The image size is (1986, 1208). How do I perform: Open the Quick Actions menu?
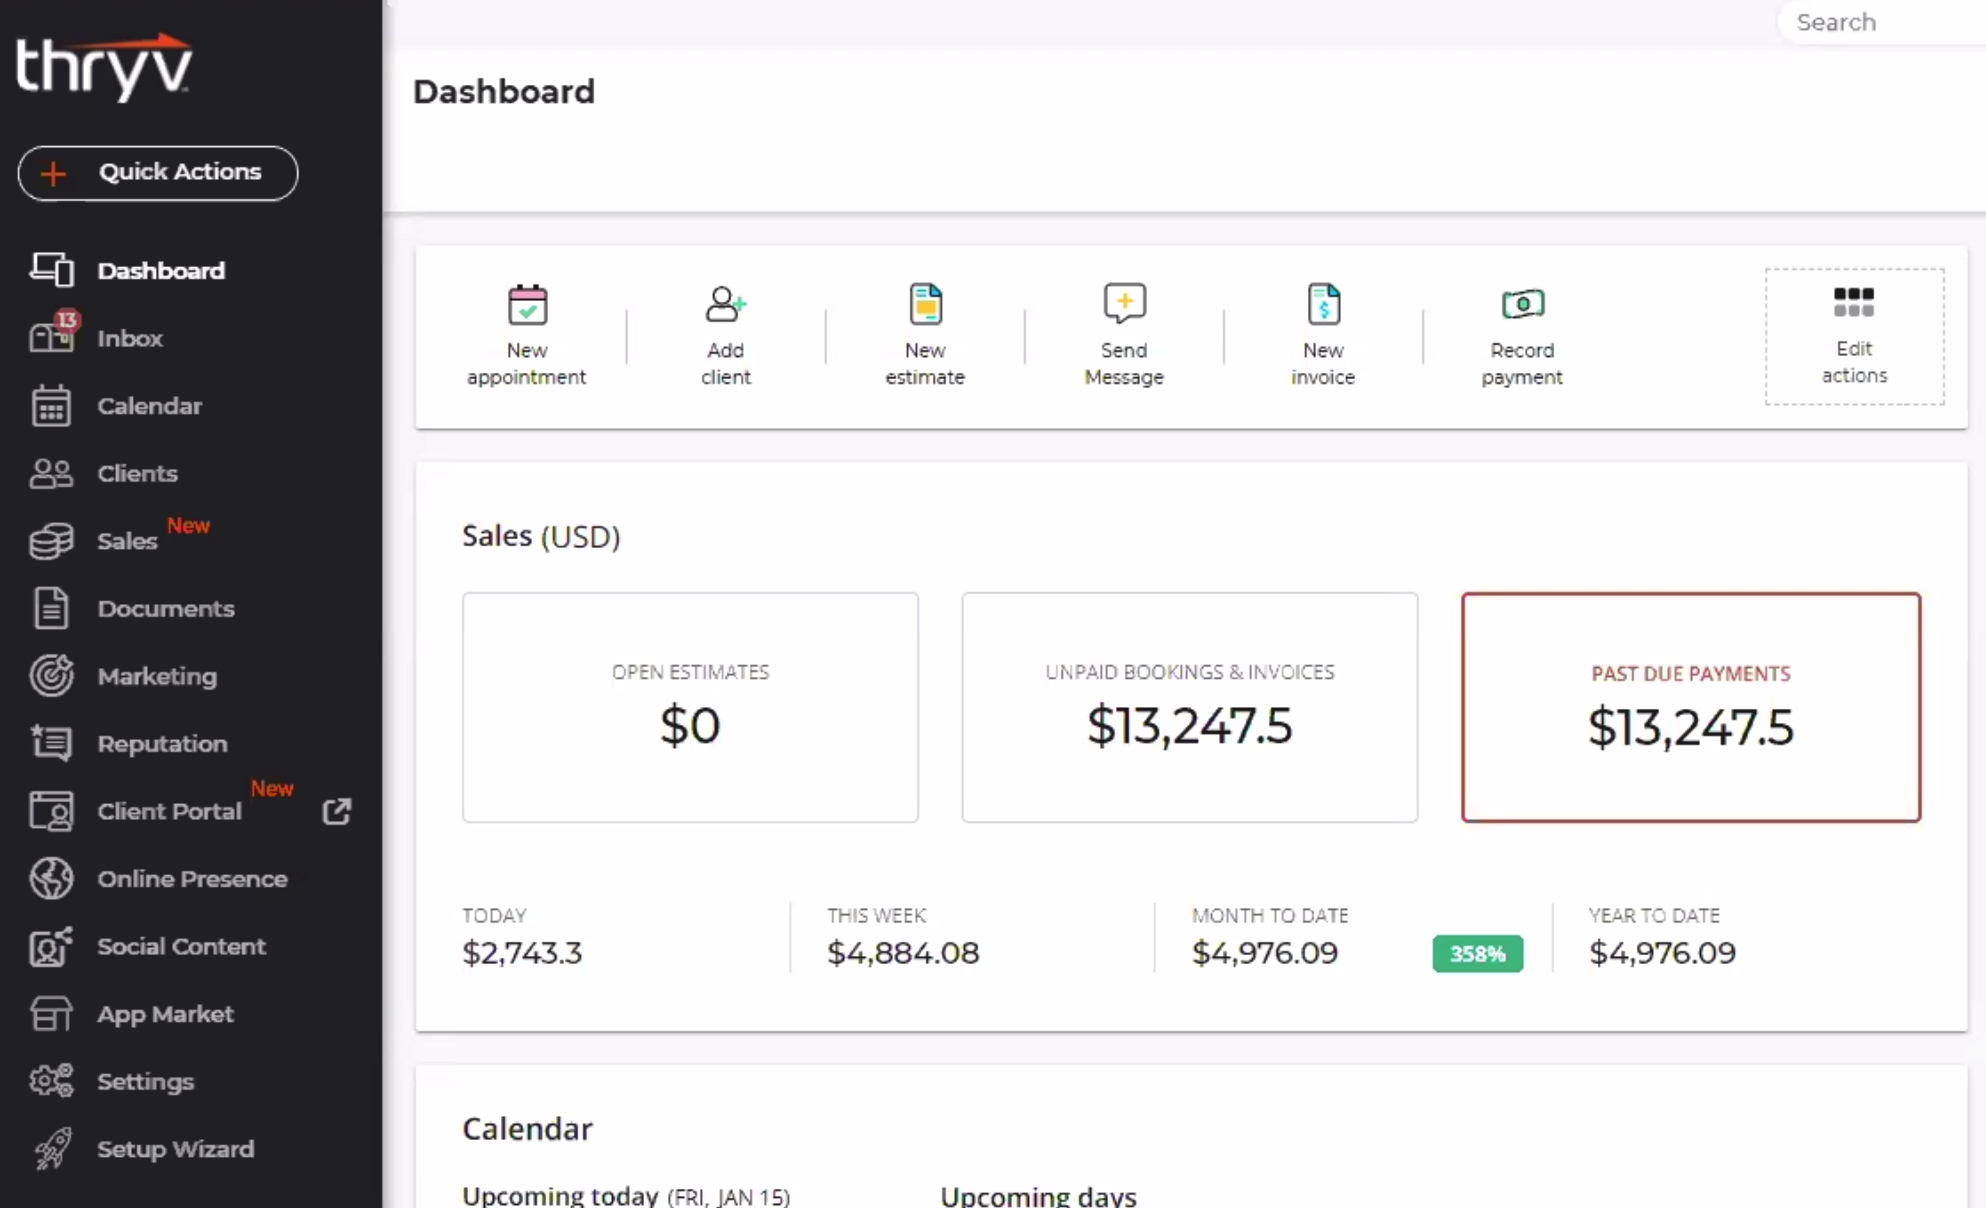157,172
